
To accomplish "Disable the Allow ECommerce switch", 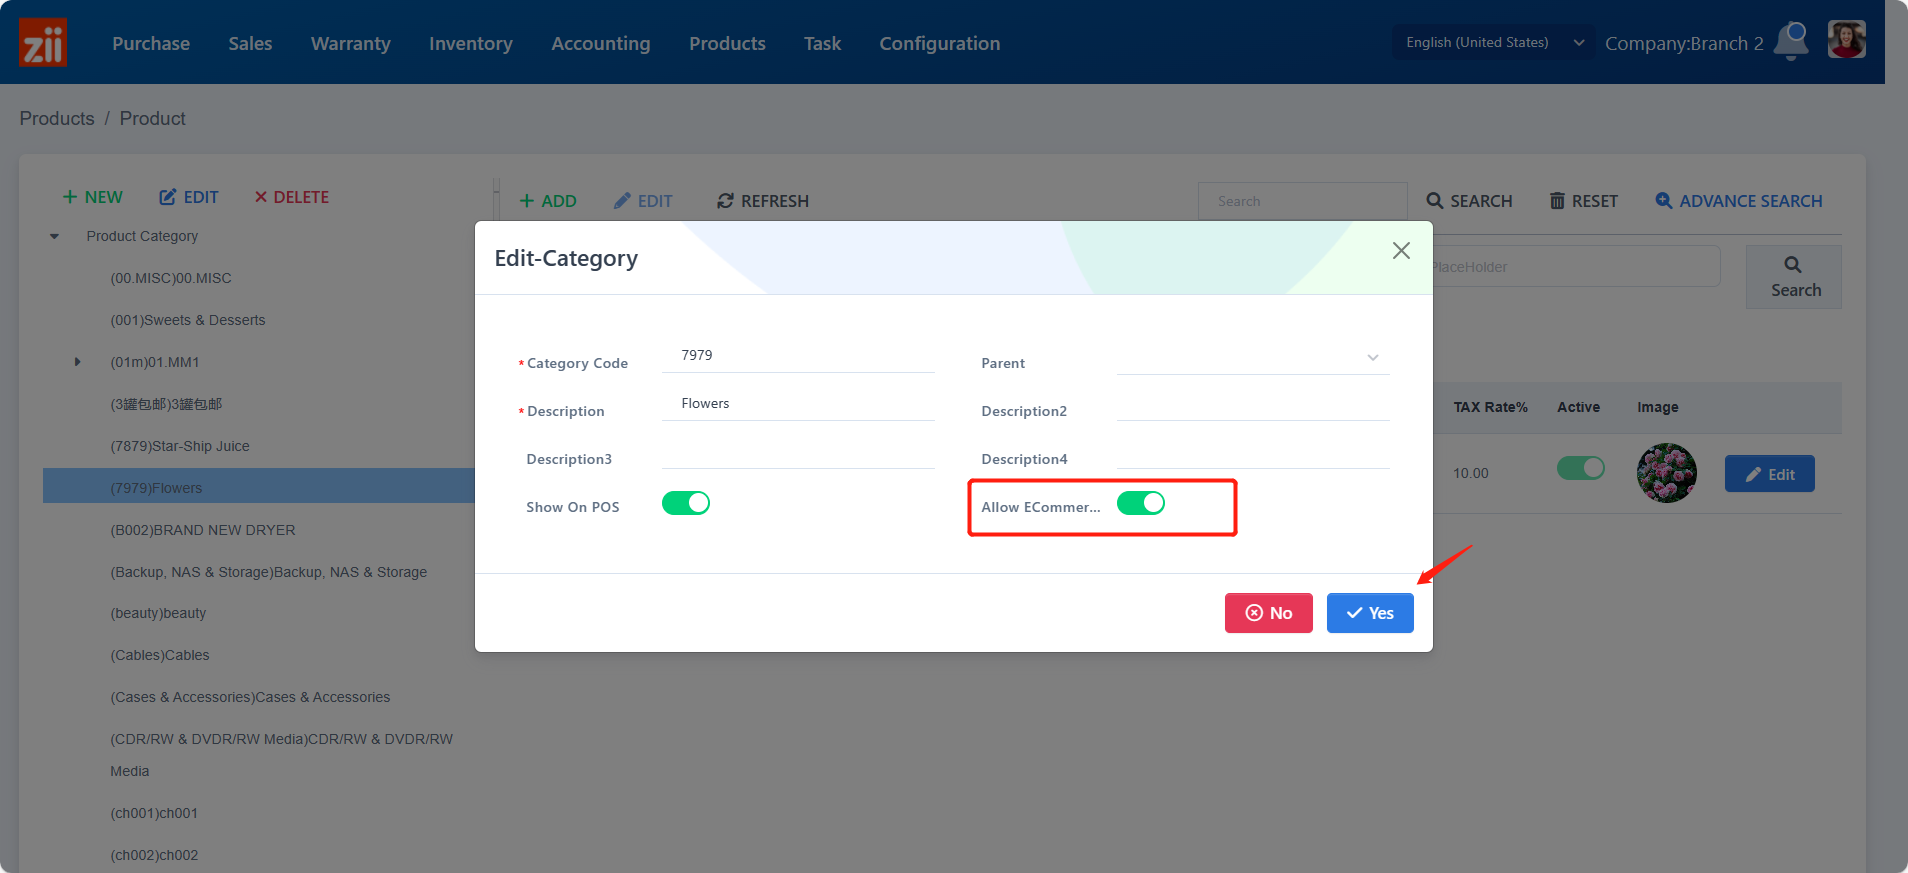I will 1140,503.
